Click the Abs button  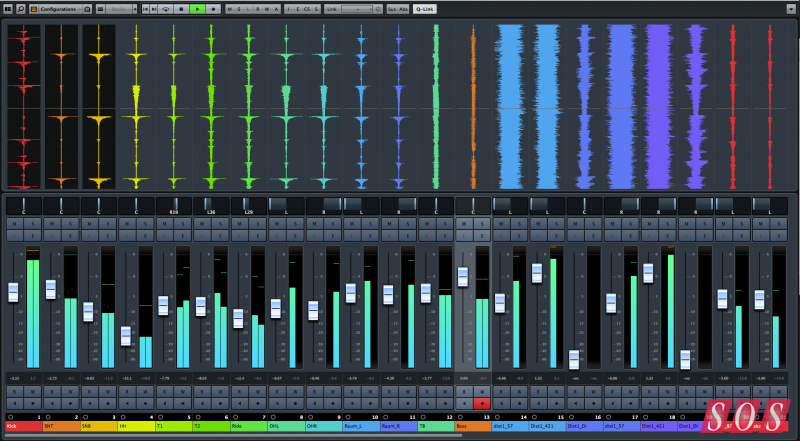[404, 9]
